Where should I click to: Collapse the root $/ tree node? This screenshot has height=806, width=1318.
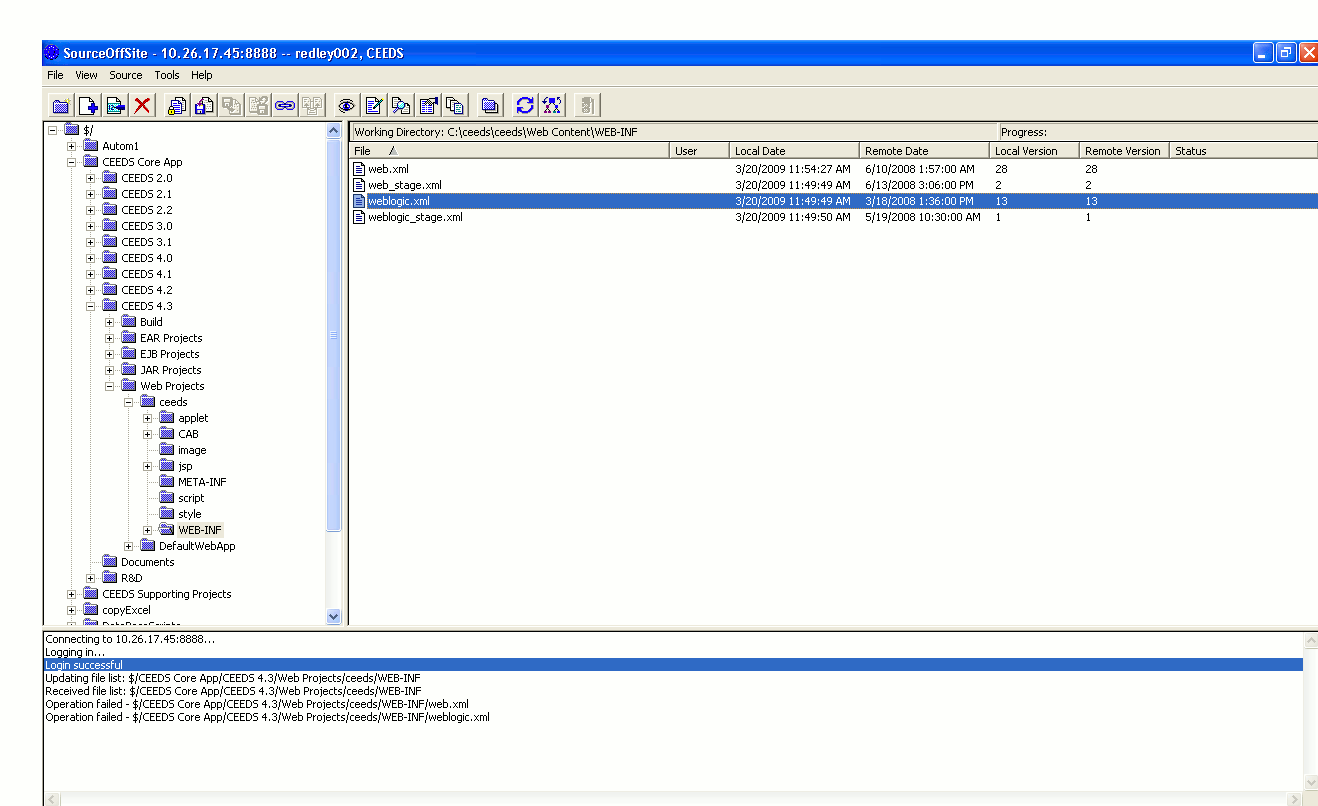pyautogui.click(x=52, y=130)
